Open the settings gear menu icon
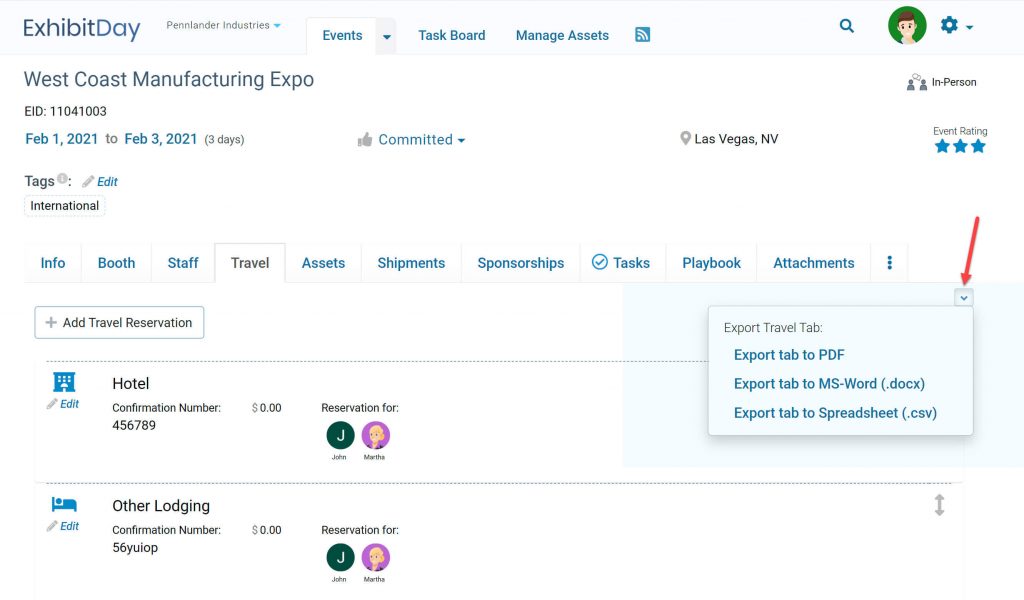This screenshot has width=1024, height=600. coord(948,26)
